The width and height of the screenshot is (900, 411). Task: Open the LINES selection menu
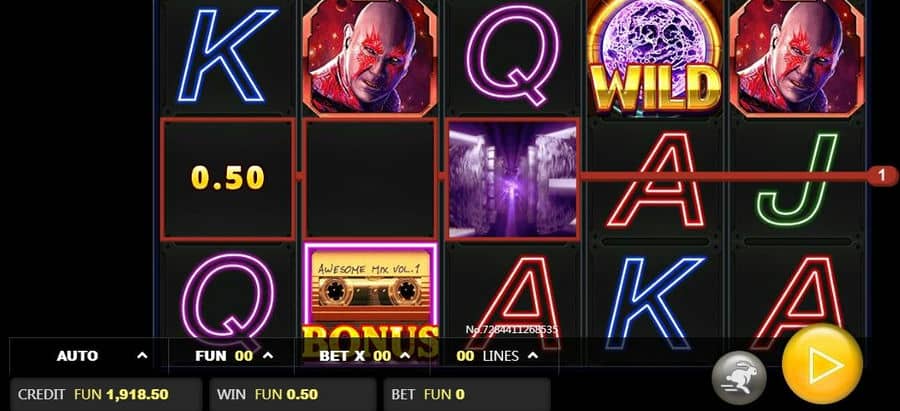[496, 356]
